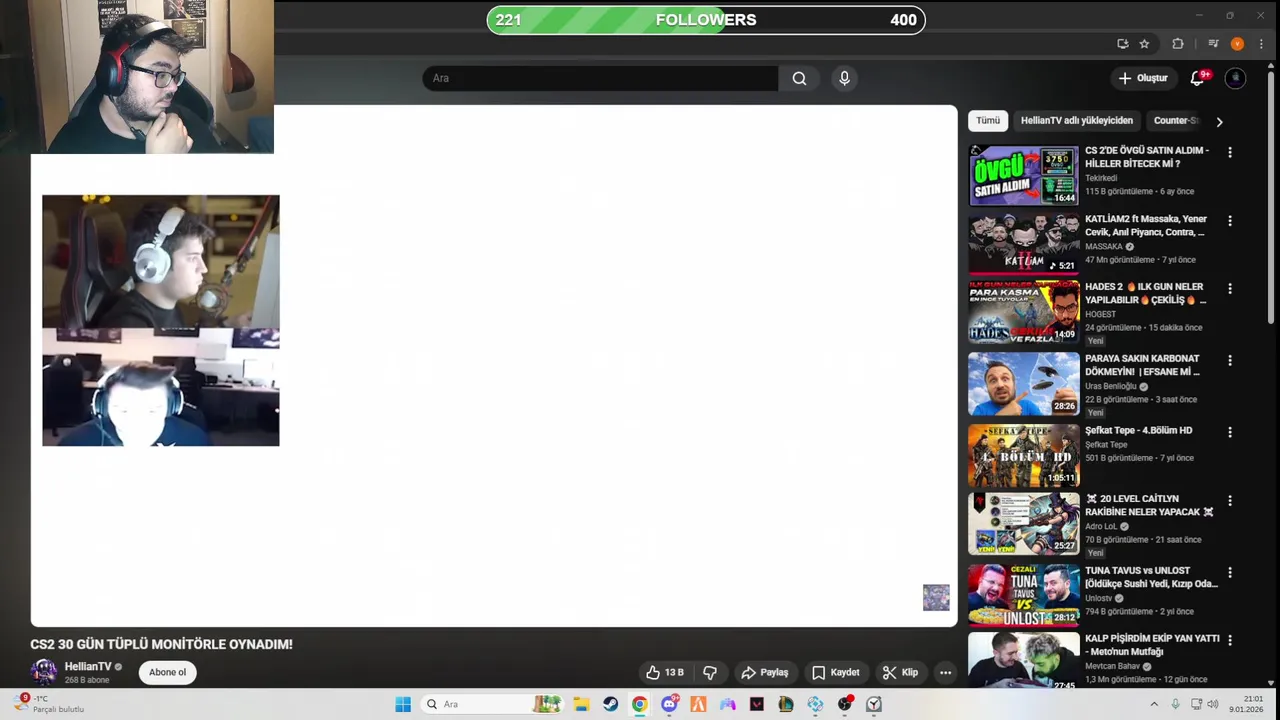This screenshot has width=1280, height=720.
Task: Open YouTube notifications bell
Action: tap(1197, 78)
